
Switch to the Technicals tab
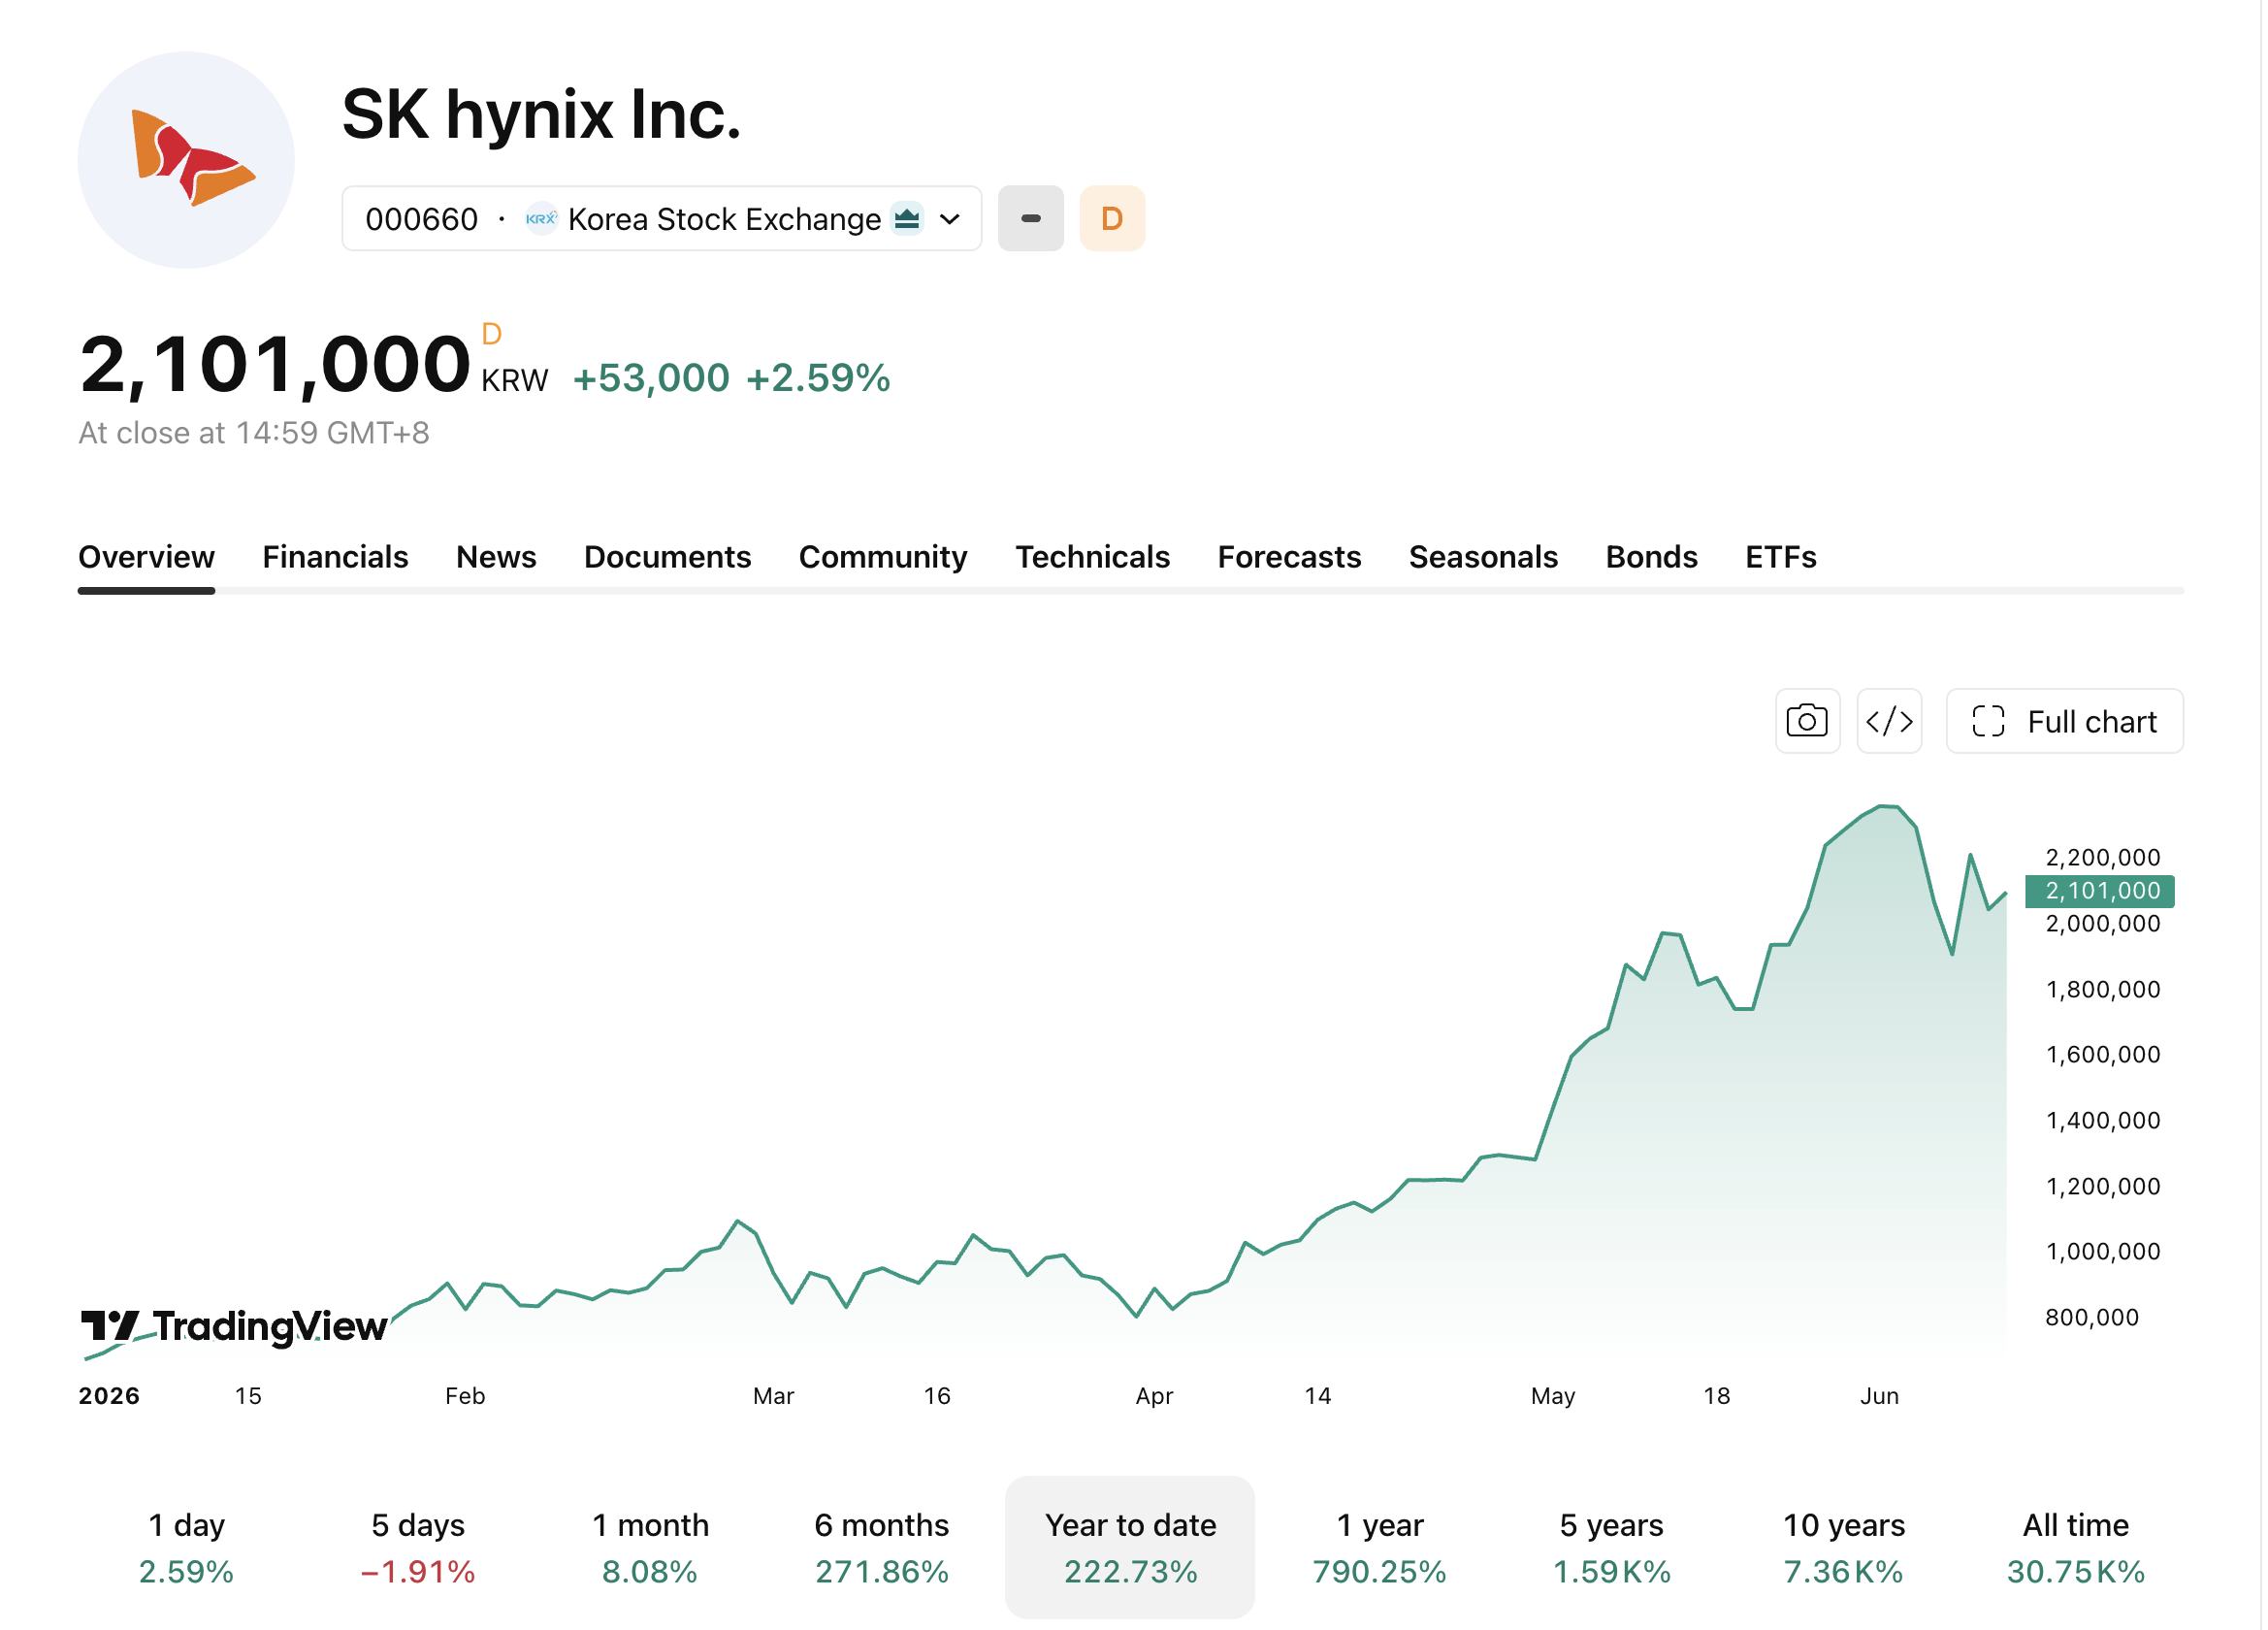[x=1092, y=556]
